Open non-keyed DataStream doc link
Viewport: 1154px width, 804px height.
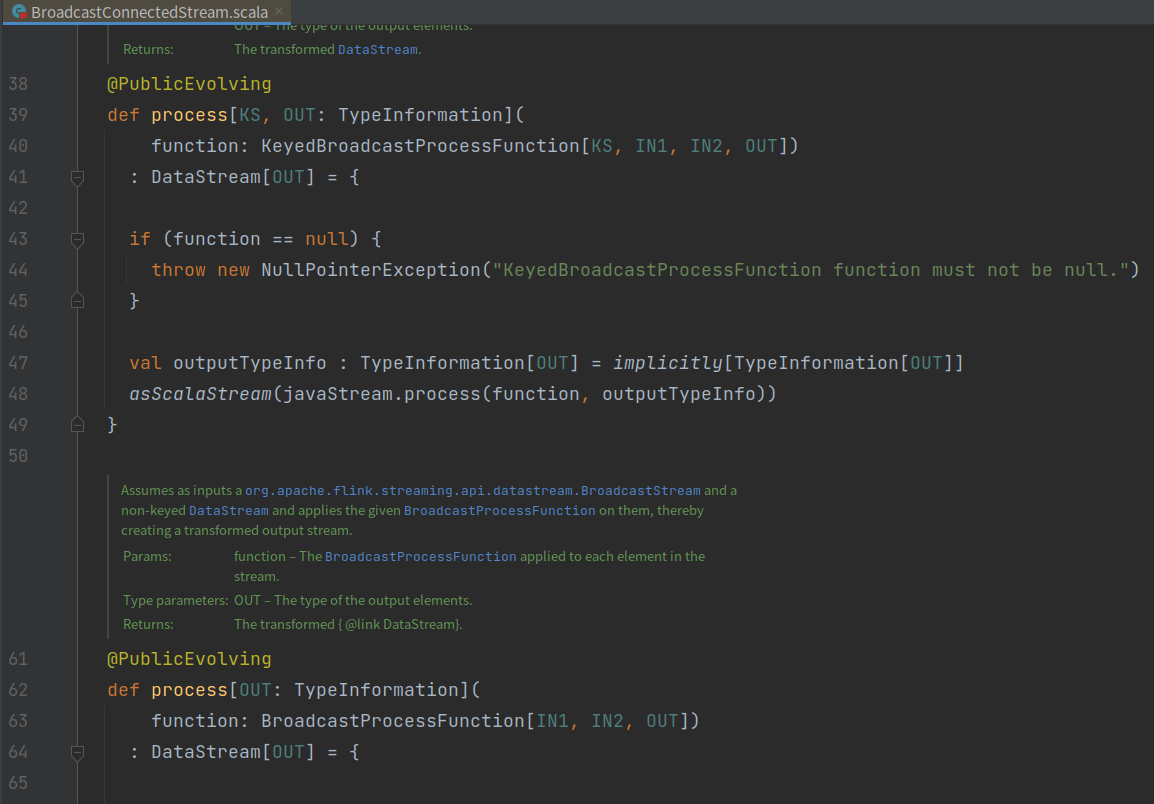point(229,510)
